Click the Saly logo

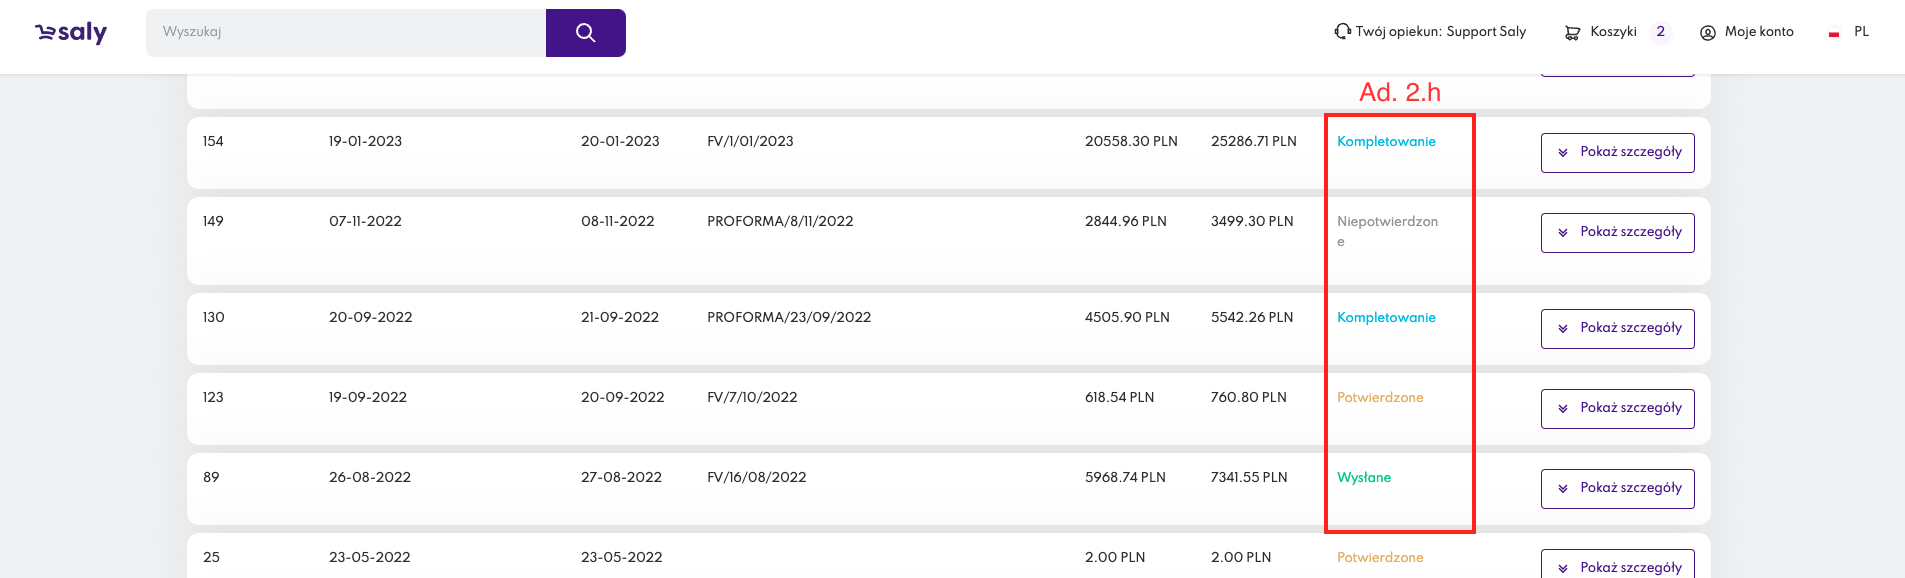coord(71,33)
